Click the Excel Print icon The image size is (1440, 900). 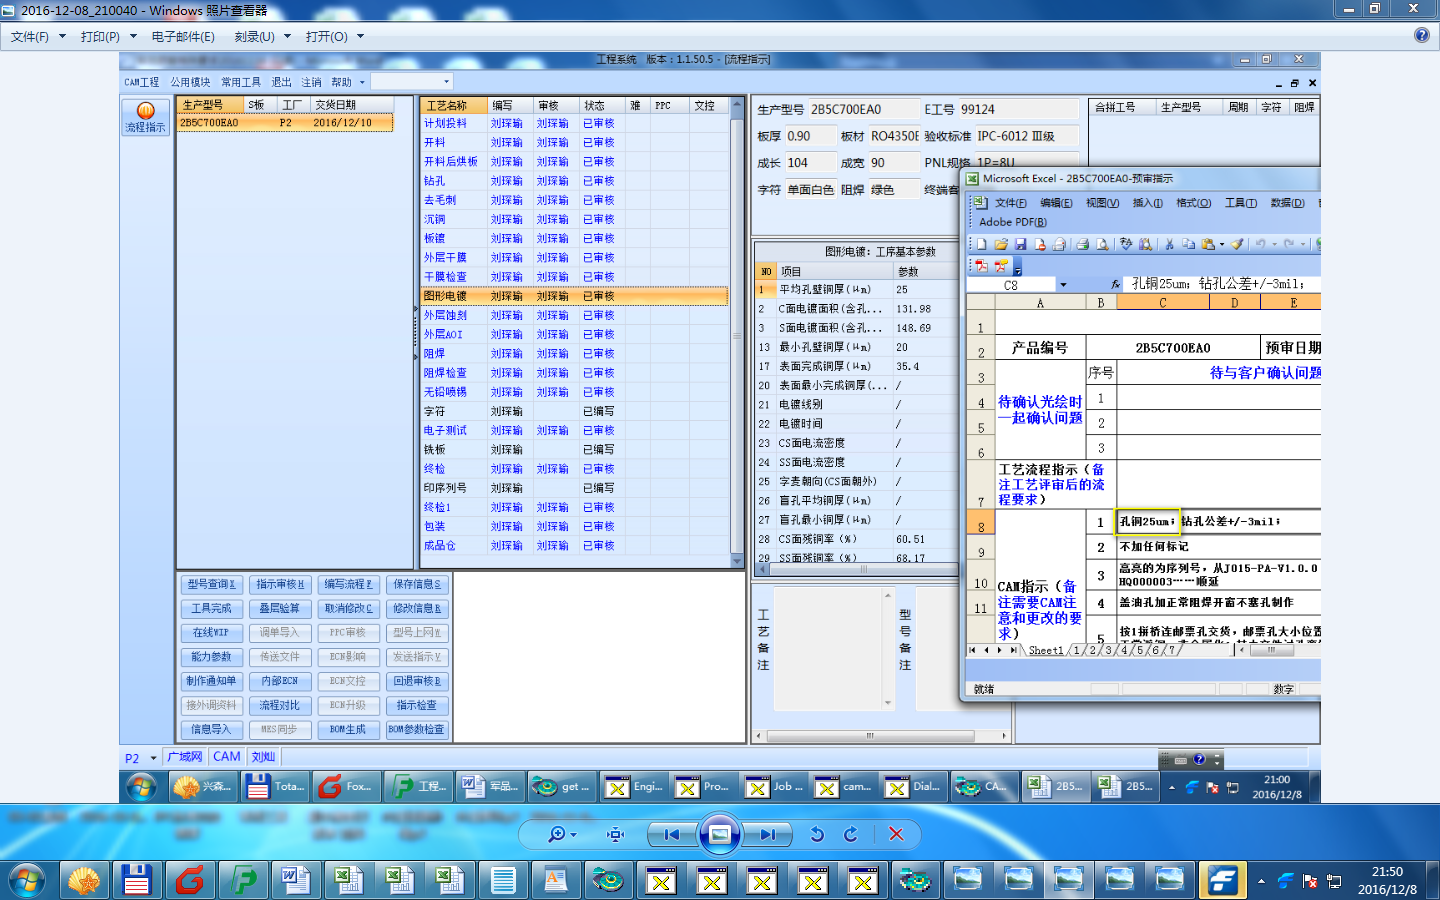[x=1082, y=243]
